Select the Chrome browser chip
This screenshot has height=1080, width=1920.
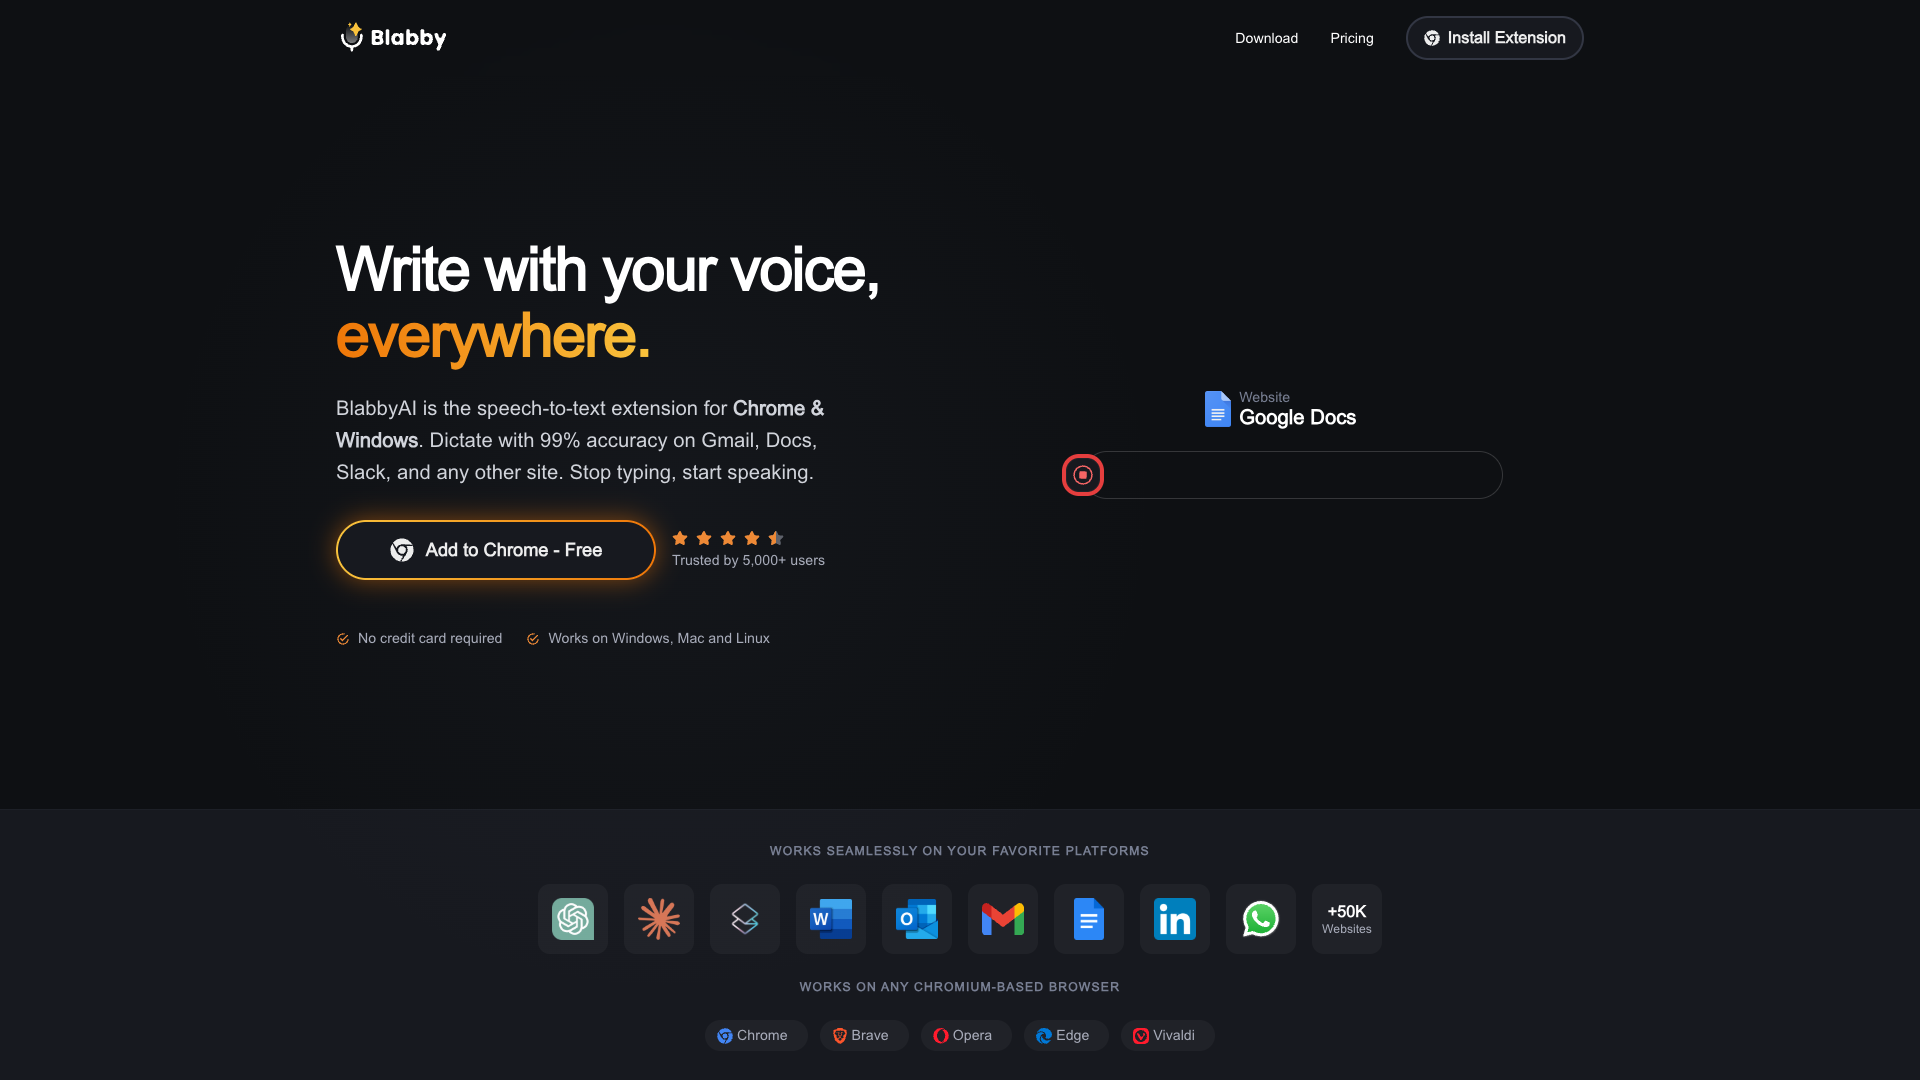756,1035
